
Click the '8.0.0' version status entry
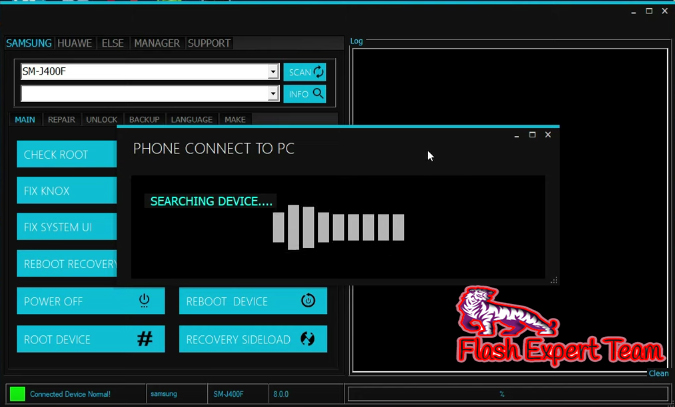(x=281, y=394)
